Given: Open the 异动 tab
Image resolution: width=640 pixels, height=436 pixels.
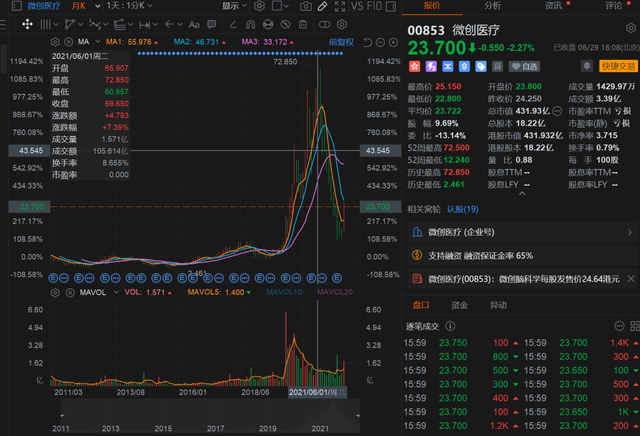Looking at the screenshot, I should click(498, 305).
